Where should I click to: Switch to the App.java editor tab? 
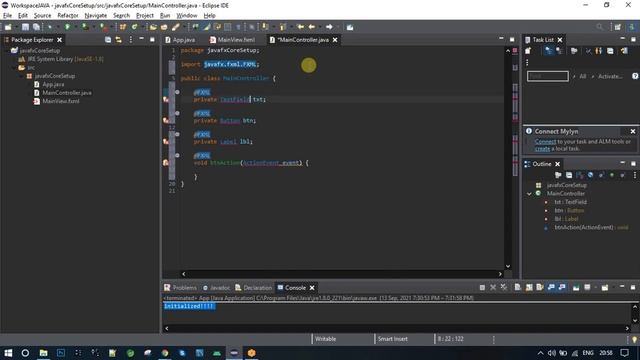pyautogui.click(x=180, y=40)
